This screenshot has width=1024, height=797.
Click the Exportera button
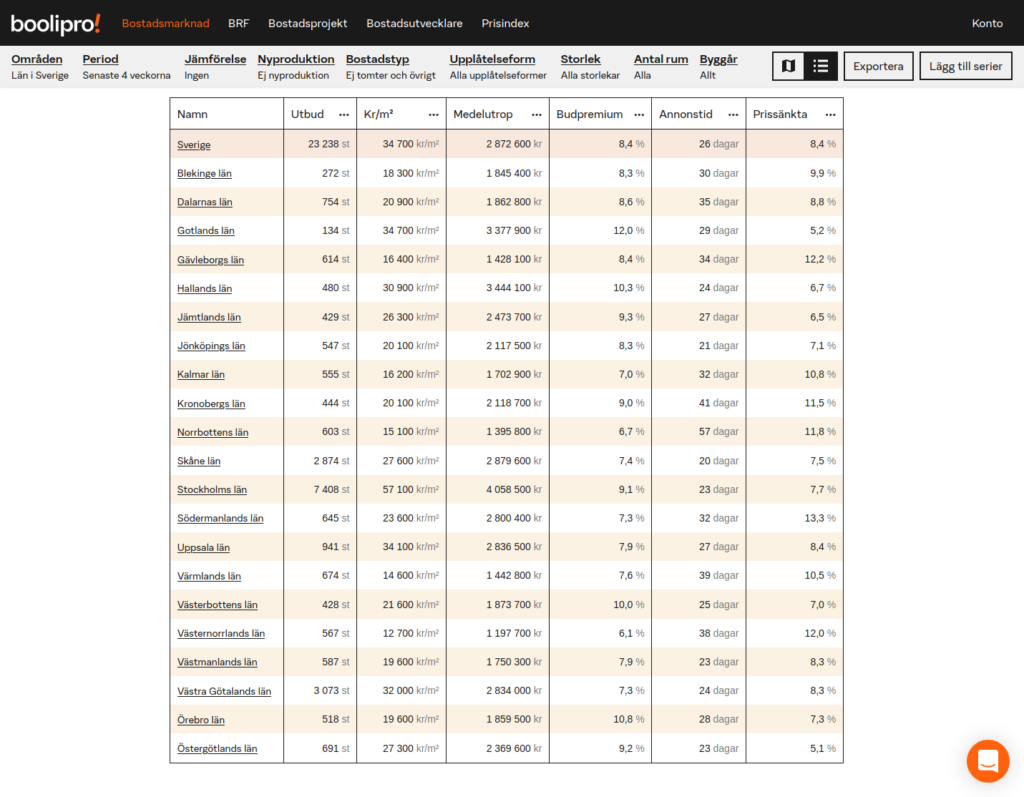click(x=878, y=66)
